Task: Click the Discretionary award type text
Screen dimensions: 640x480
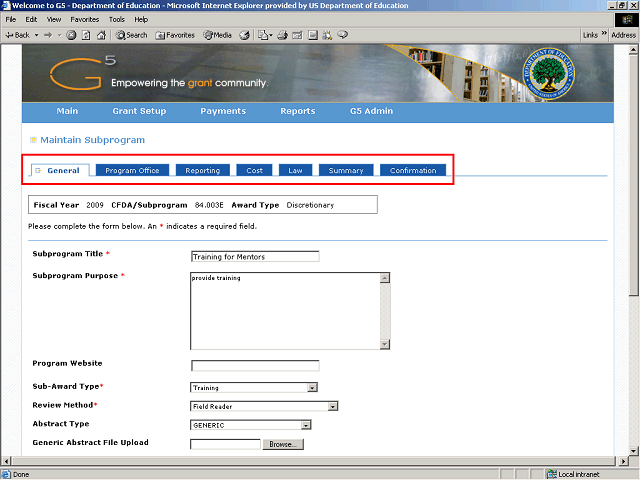Action: click(x=310, y=205)
